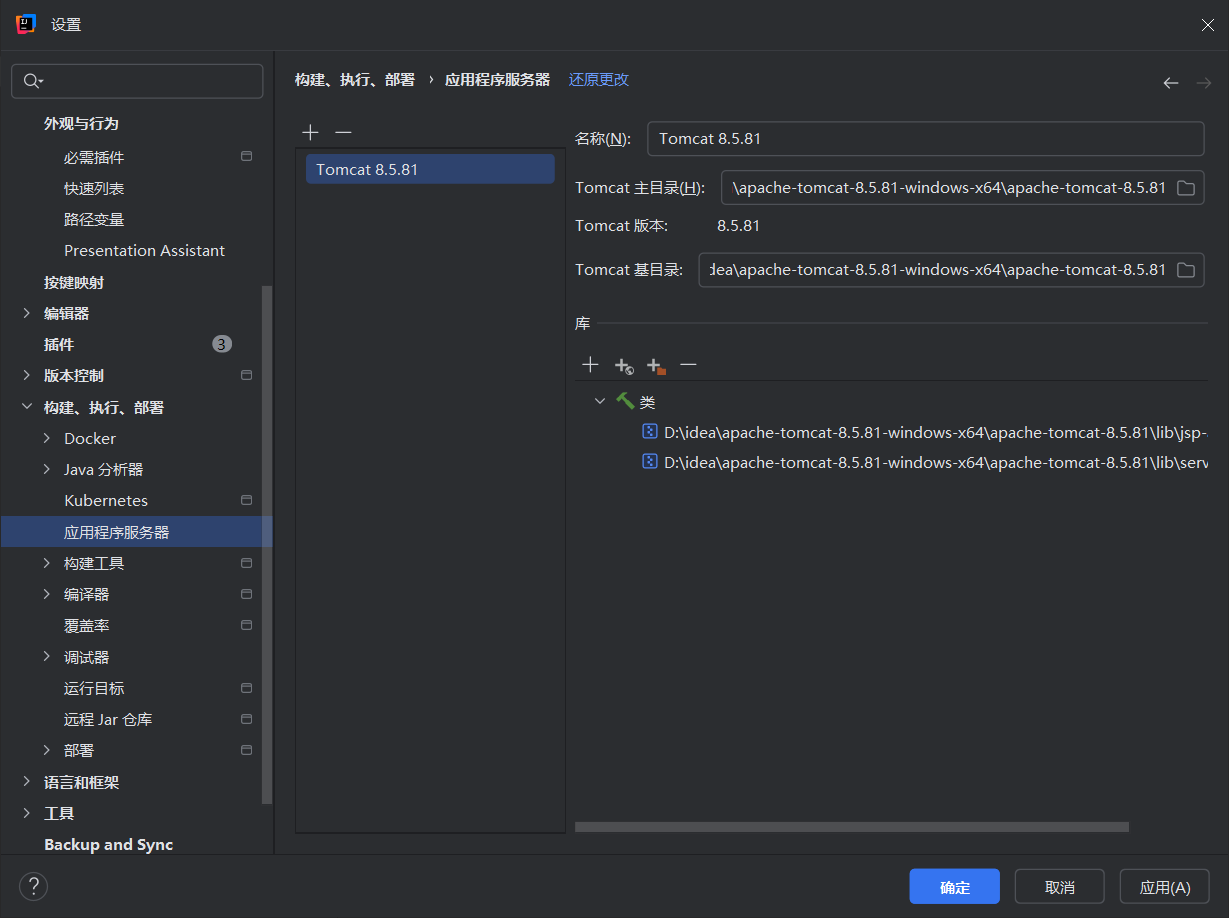Click the add library plus icon under 库
1229x918 pixels.
click(590, 365)
